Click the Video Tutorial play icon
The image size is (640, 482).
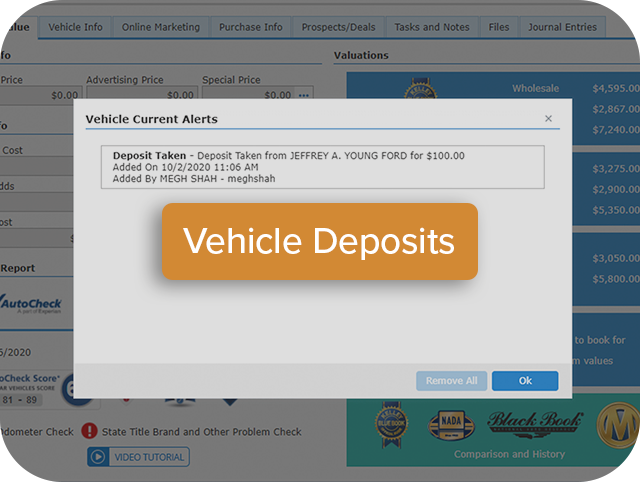[x=98, y=457]
